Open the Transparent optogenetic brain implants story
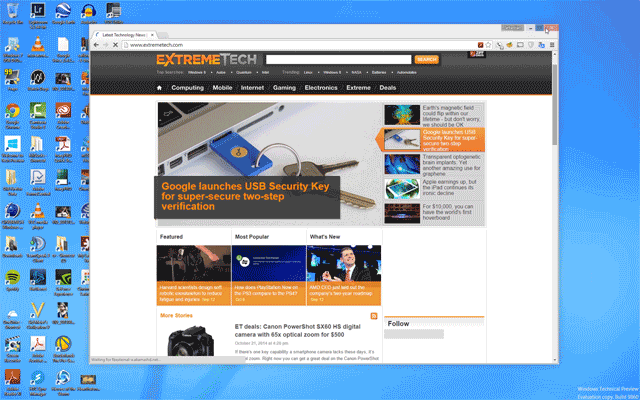The image size is (640, 400). 434,164
